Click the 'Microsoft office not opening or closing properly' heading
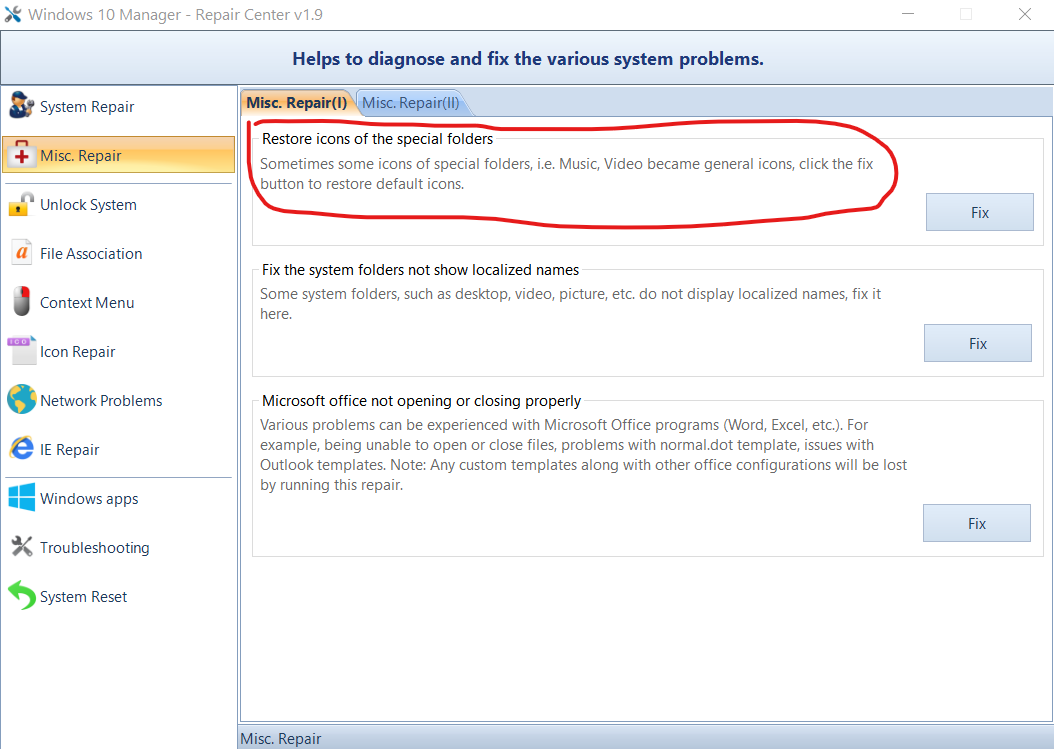1054x749 pixels. (421, 401)
